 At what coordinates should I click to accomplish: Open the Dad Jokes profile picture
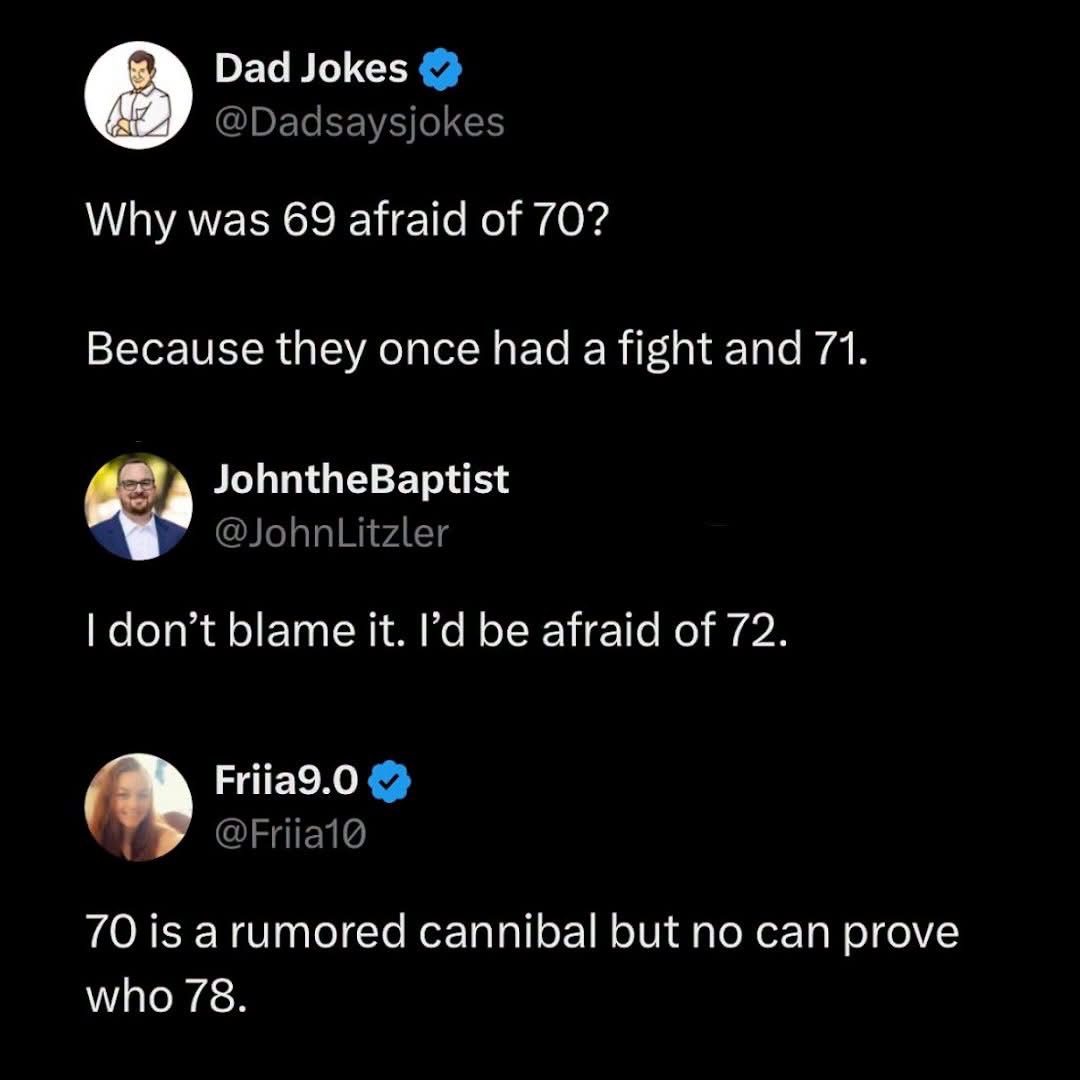(x=138, y=96)
